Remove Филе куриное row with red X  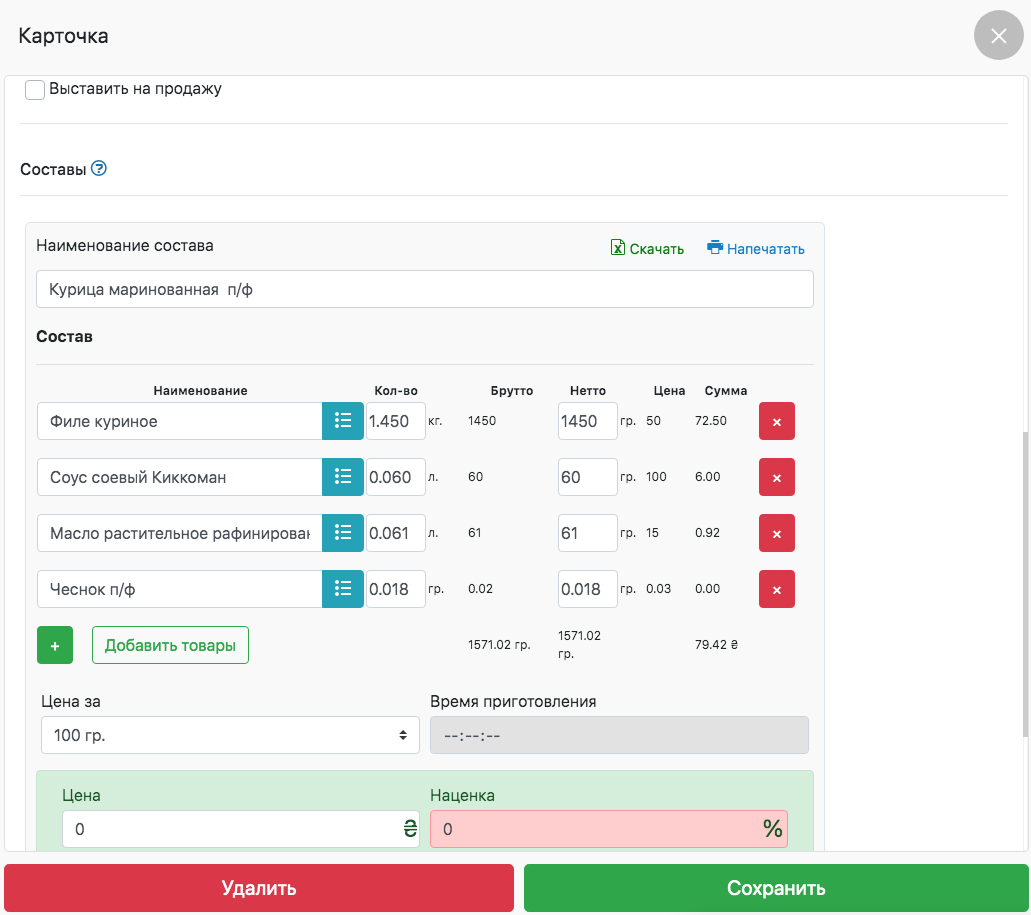777,421
